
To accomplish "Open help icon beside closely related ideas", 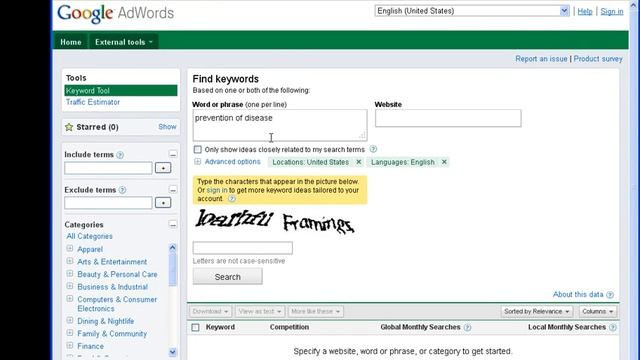I will (x=373, y=149).
